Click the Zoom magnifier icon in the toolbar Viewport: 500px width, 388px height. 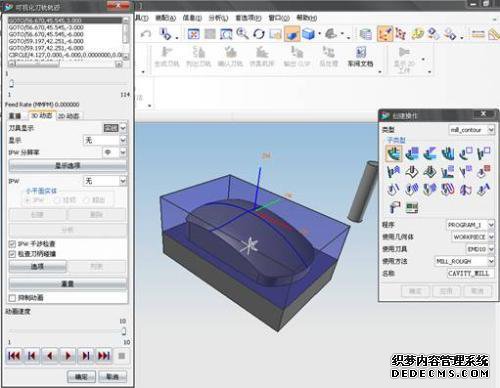click(x=242, y=33)
